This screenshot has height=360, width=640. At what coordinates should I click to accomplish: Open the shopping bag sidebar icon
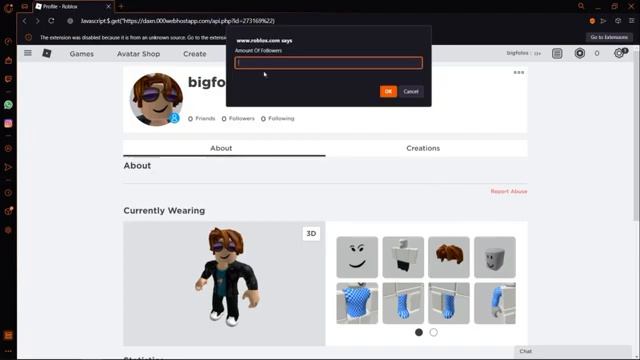8,60
